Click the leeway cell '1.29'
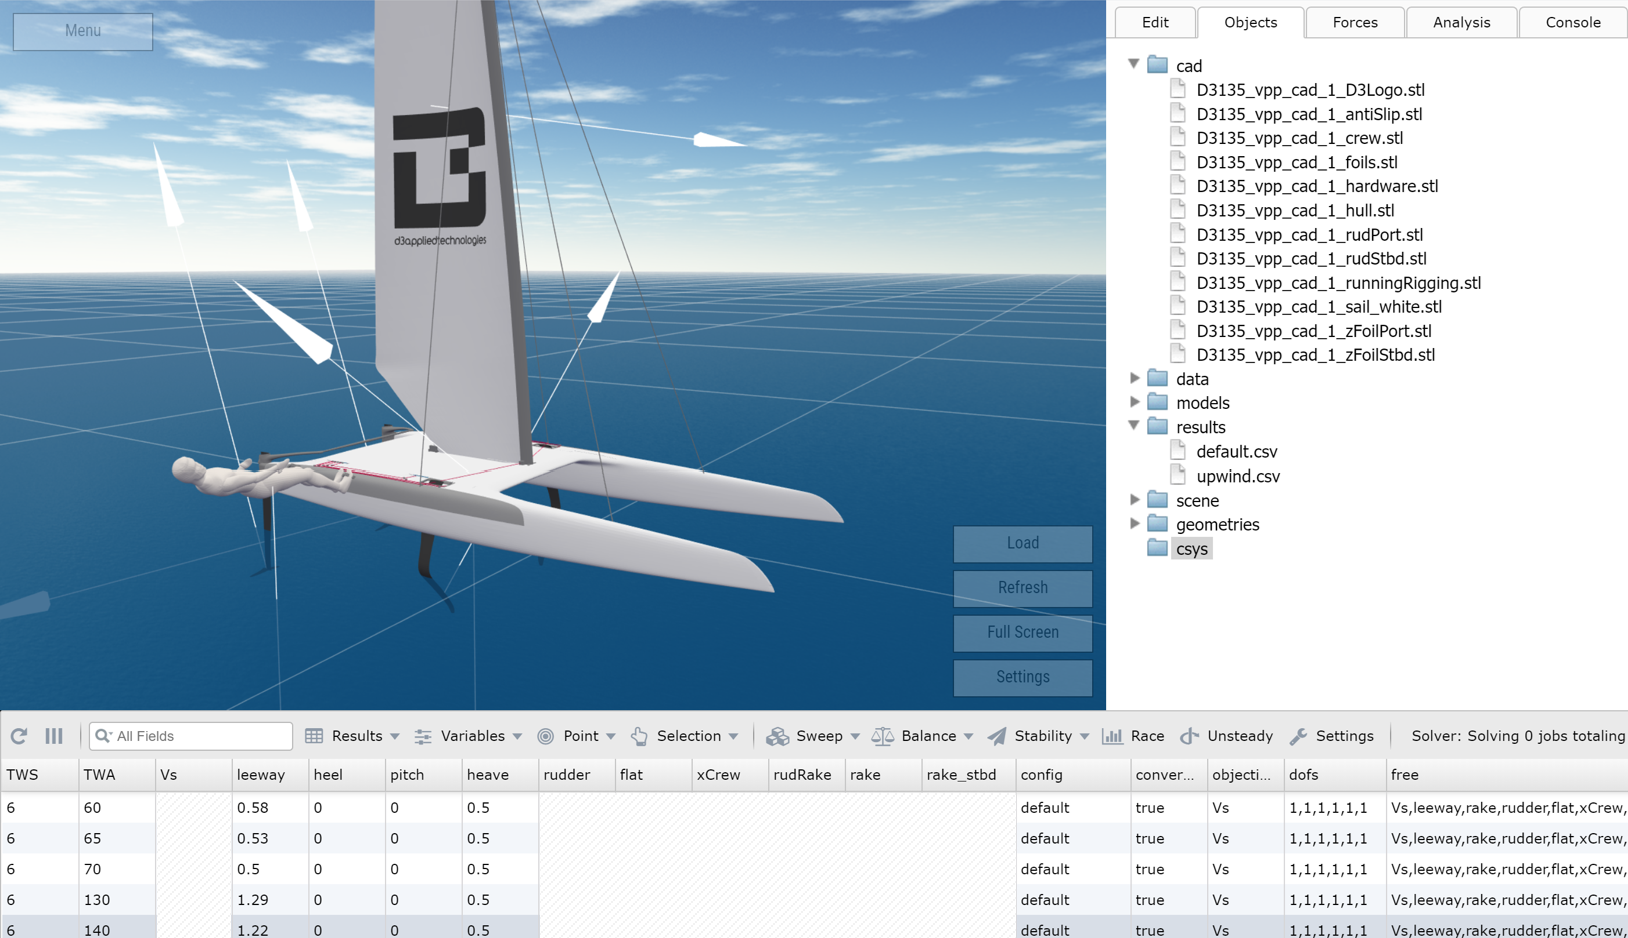This screenshot has height=938, width=1628. point(270,900)
